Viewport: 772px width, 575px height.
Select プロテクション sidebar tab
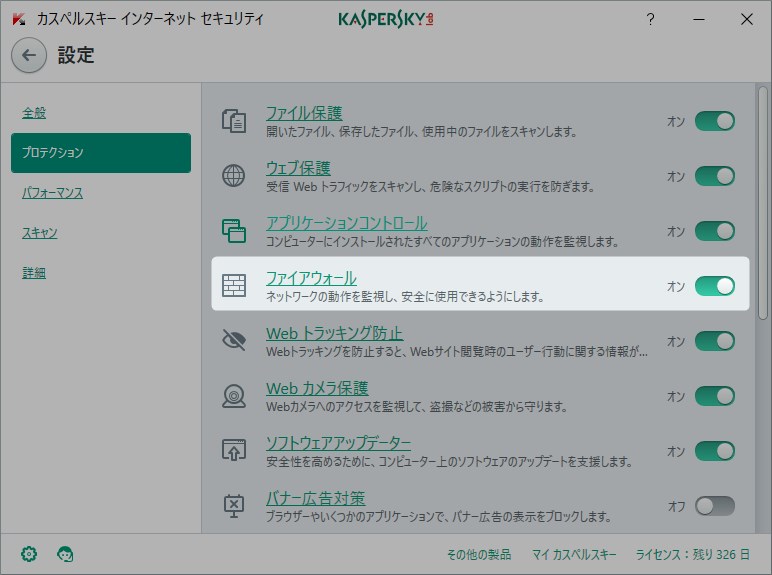101,153
